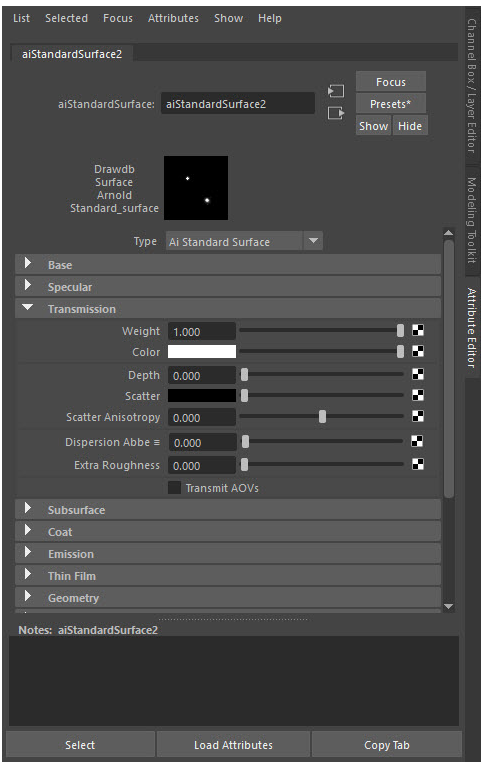Viewport: 486px width, 764px height.
Task: Click the Select button at bottom
Action: click(x=80, y=745)
